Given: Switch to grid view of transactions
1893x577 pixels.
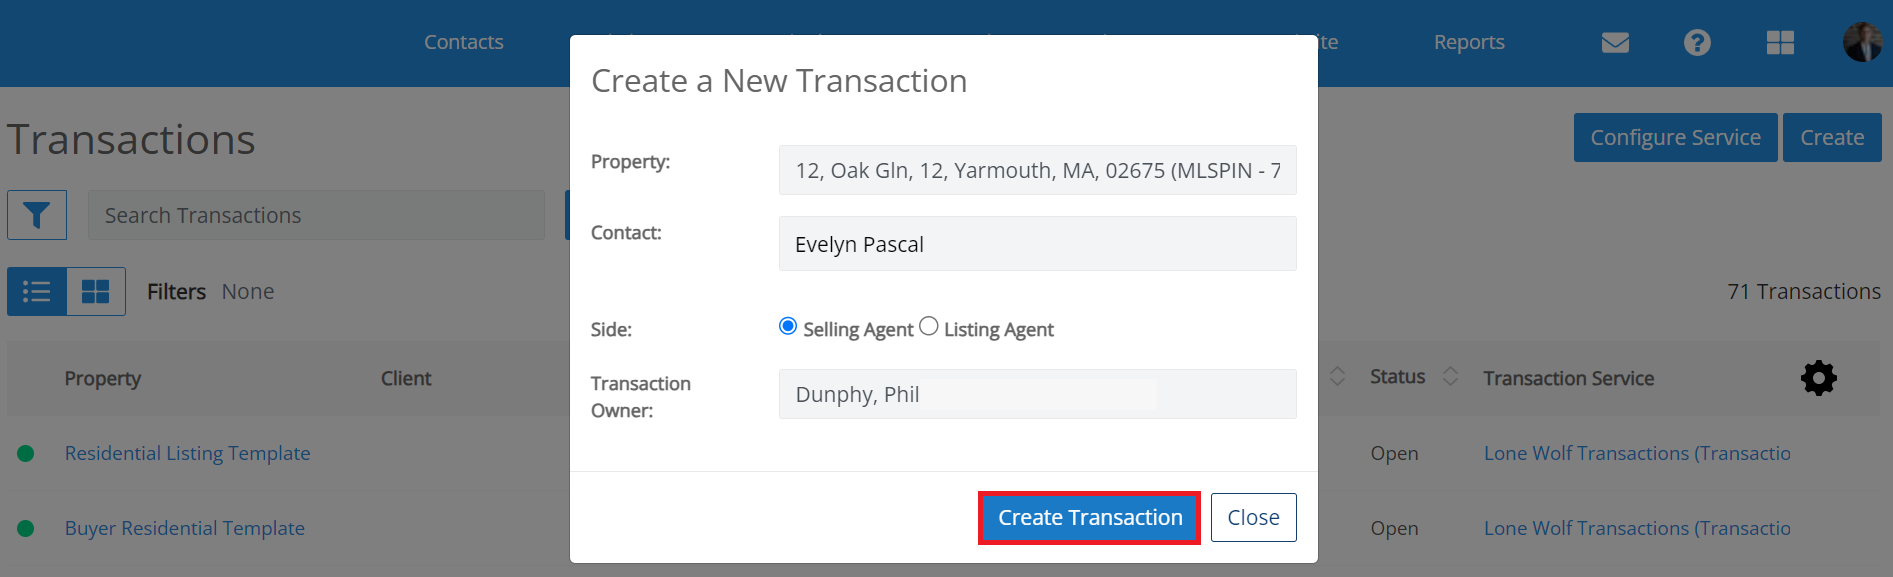Looking at the screenshot, I should tap(96, 291).
